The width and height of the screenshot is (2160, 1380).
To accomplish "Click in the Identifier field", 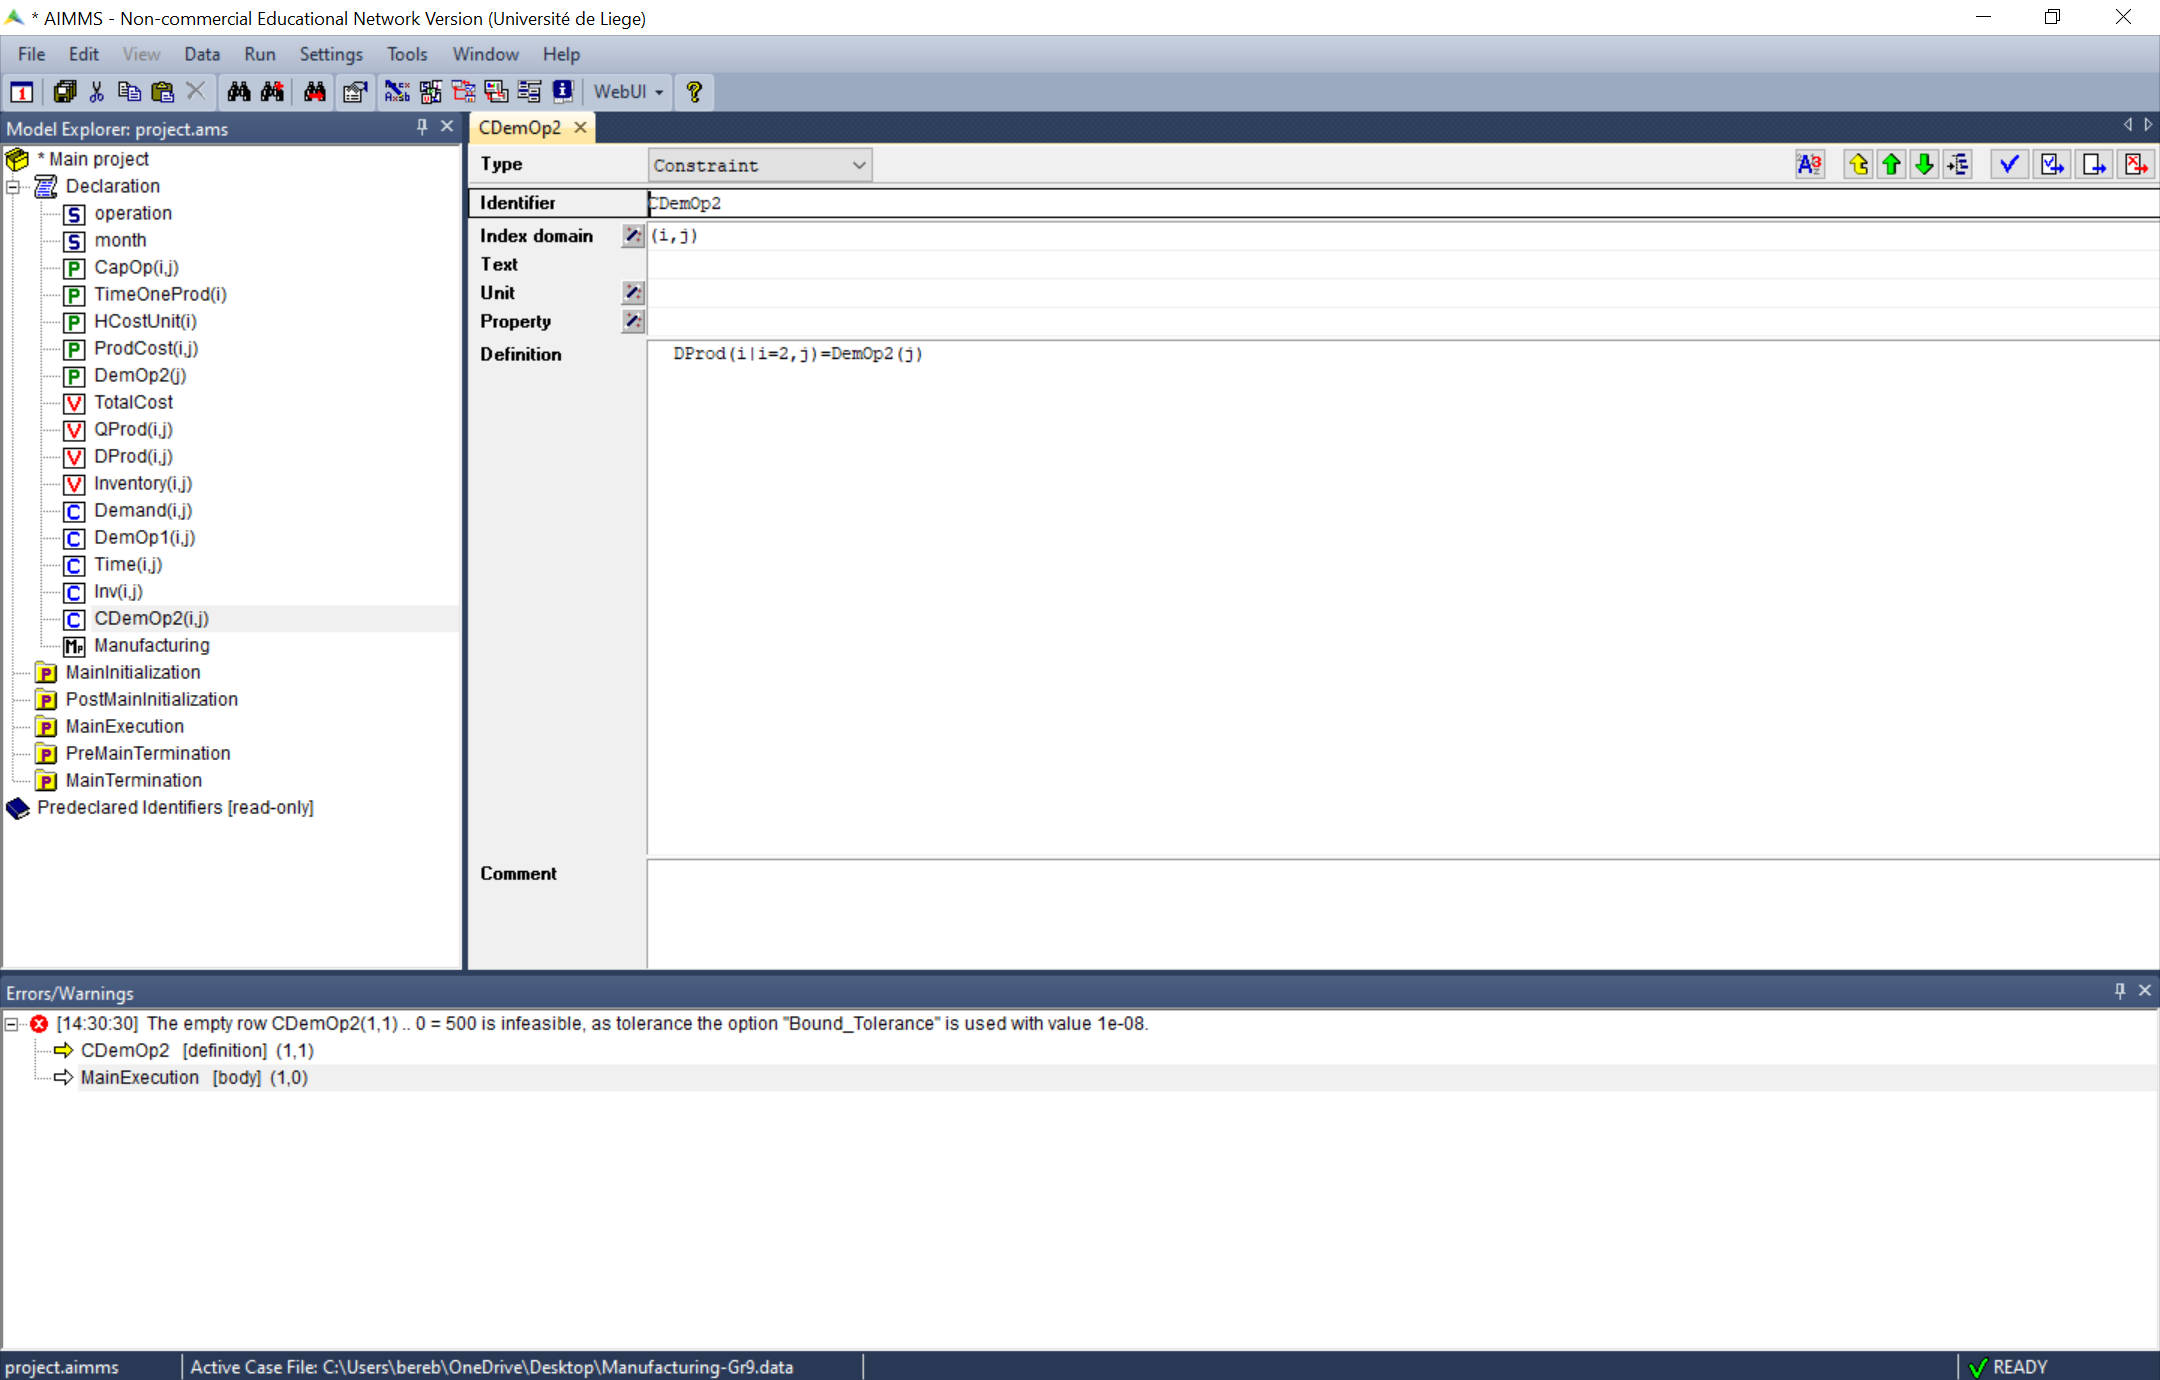I will click(1403, 203).
